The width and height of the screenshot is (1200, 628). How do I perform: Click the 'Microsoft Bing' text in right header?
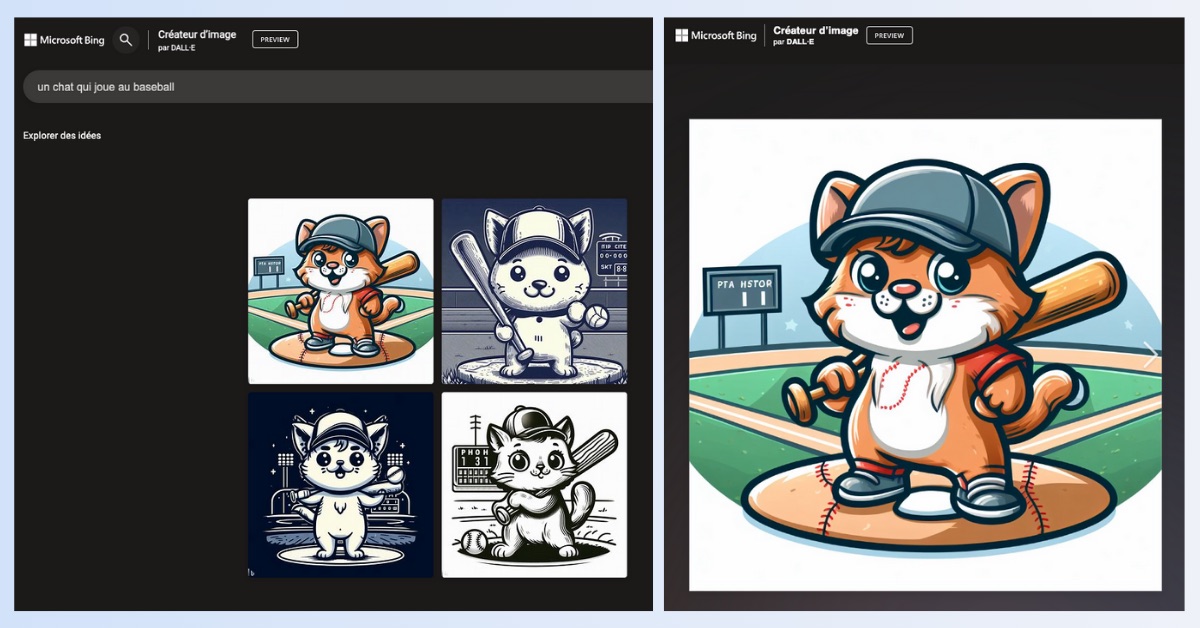pos(725,36)
